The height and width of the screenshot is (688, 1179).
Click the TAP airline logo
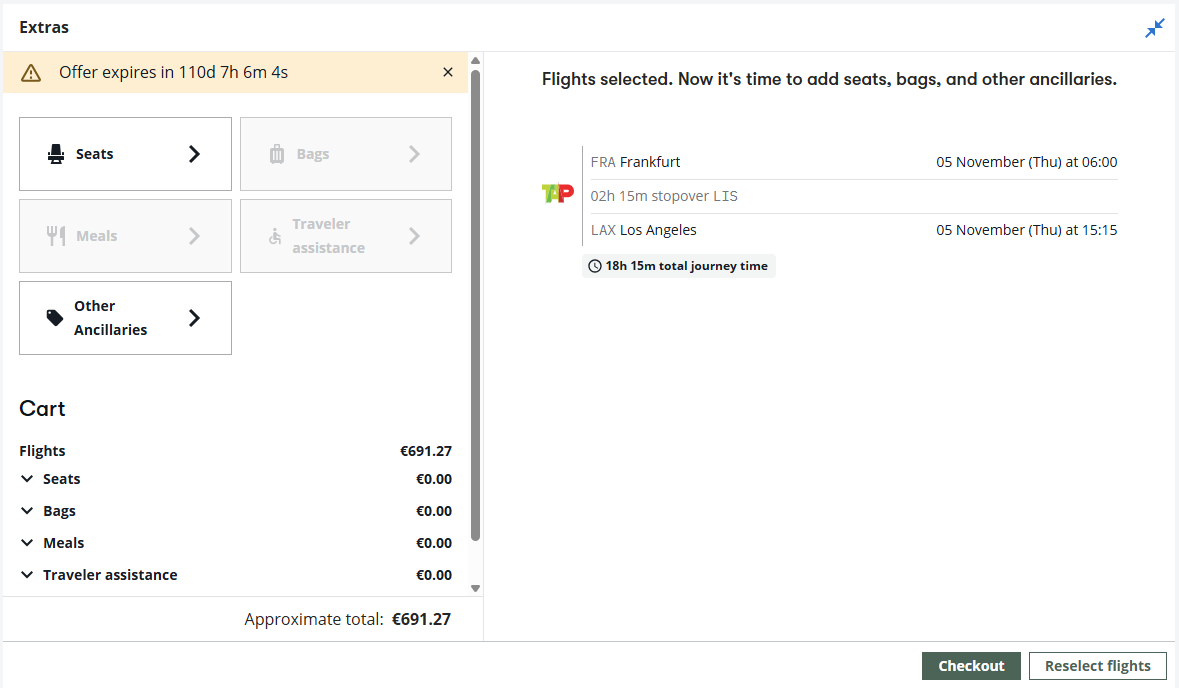click(x=558, y=194)
